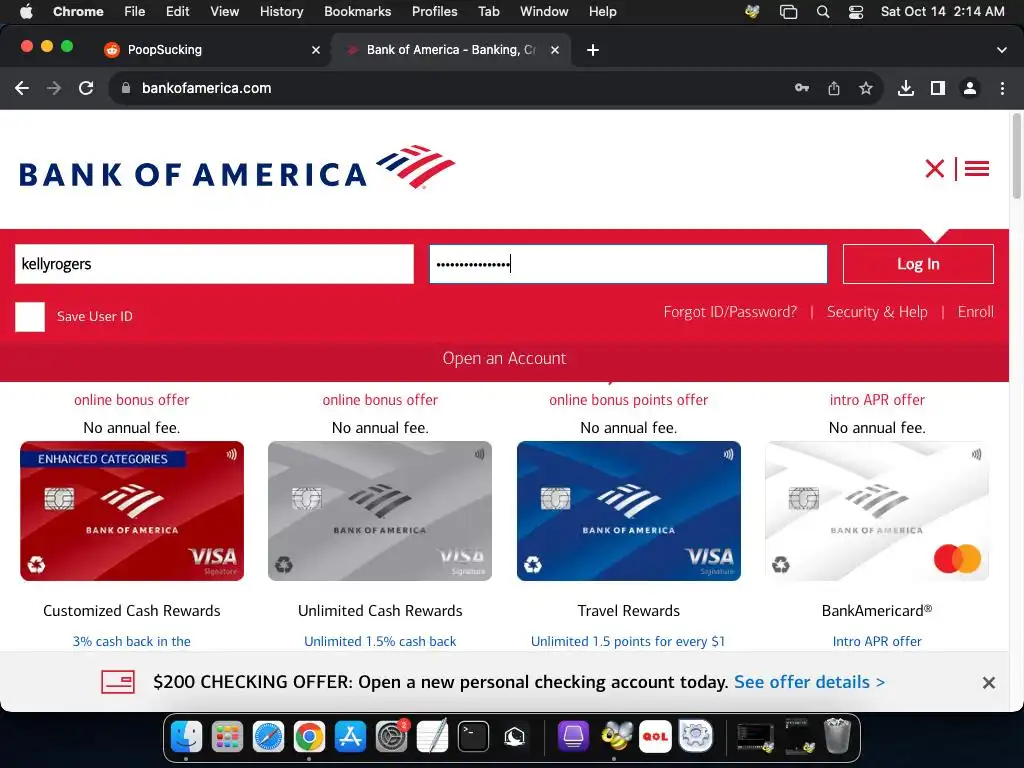1024x768 pixels.
Task: Open the red hamburger menu
Action: click(x=977, y=168)
